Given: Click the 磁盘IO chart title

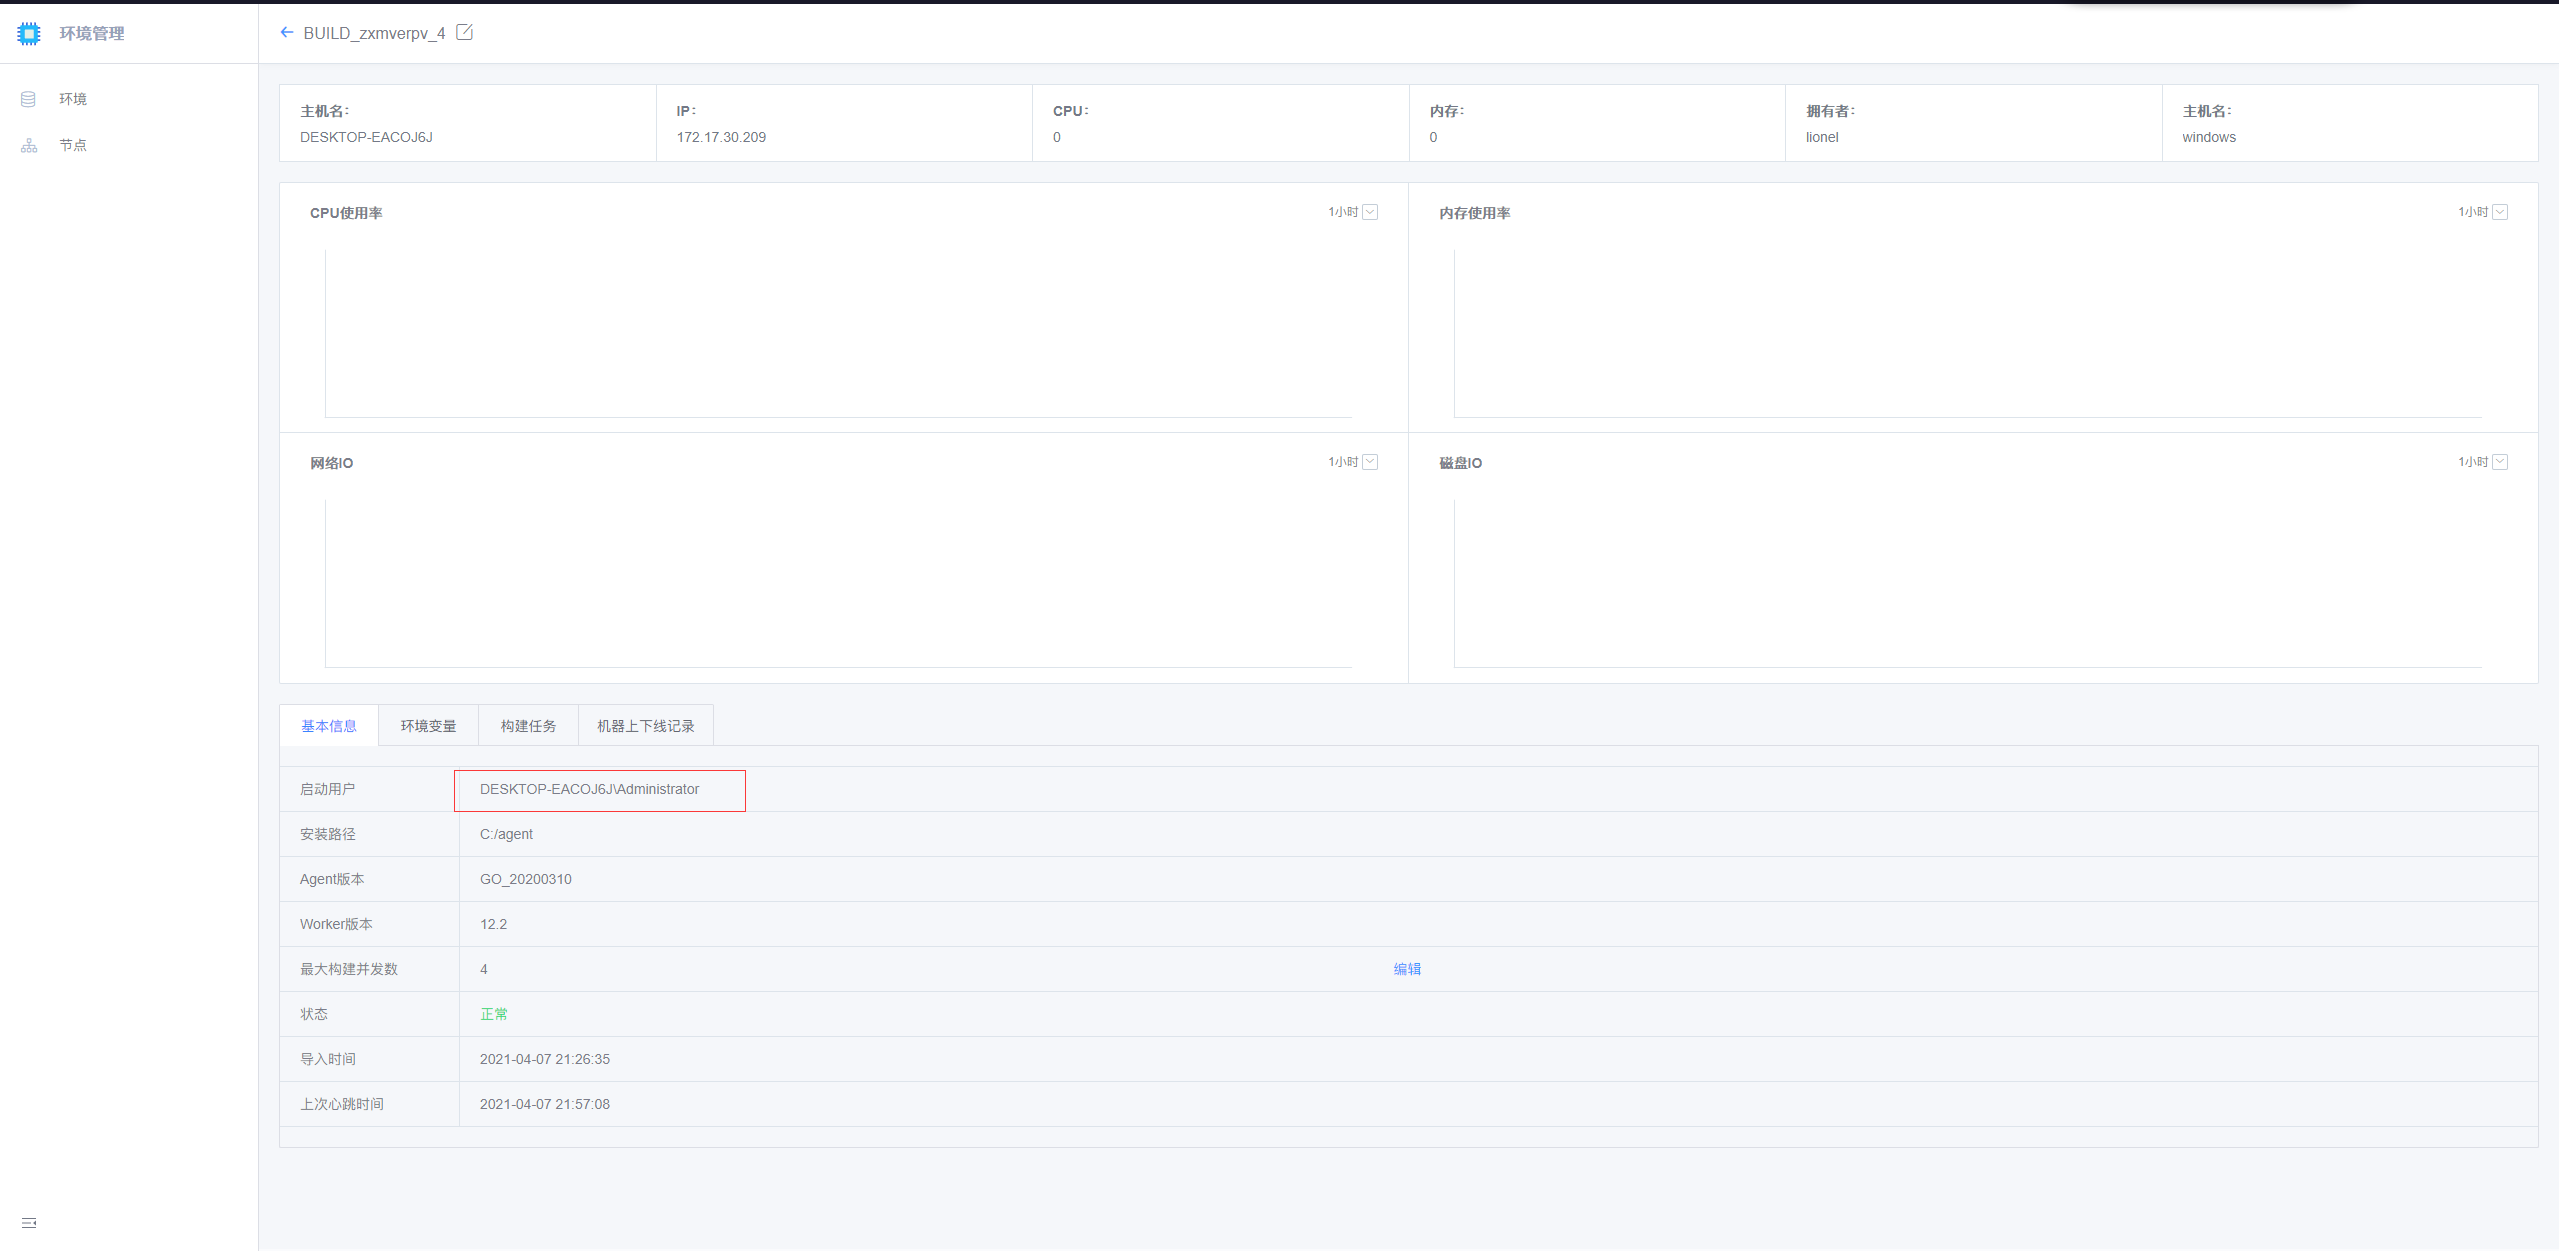Looking at the screenshot, I should [x=1461, y=463].
